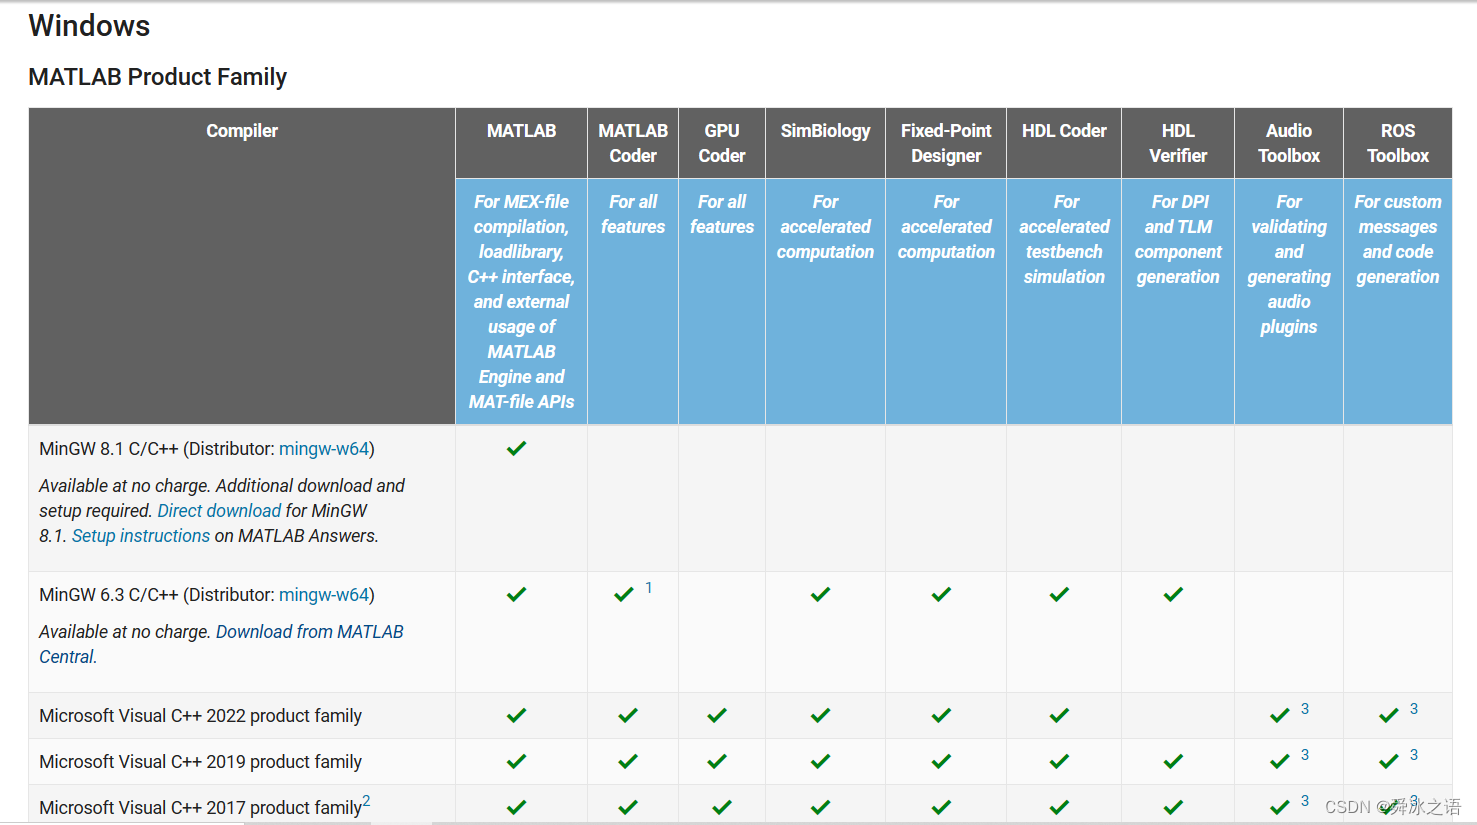
Task: Click 'For accelerated testbench simulation' text
Action: (x=1064, y=239)
